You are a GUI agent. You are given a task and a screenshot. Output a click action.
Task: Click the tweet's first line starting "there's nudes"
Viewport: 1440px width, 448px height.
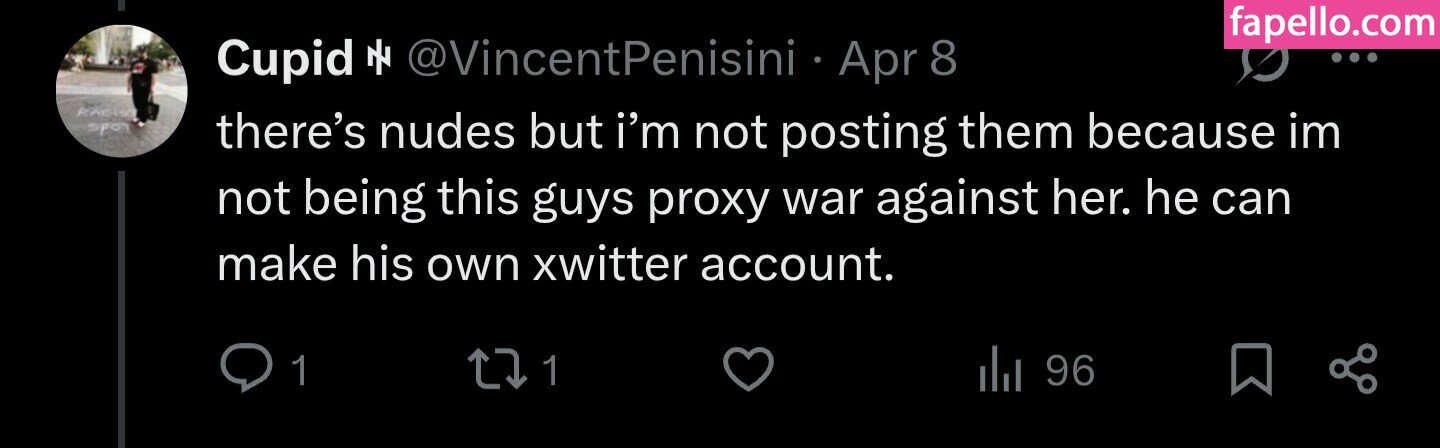pyautogui.click(x=778, y=132)
